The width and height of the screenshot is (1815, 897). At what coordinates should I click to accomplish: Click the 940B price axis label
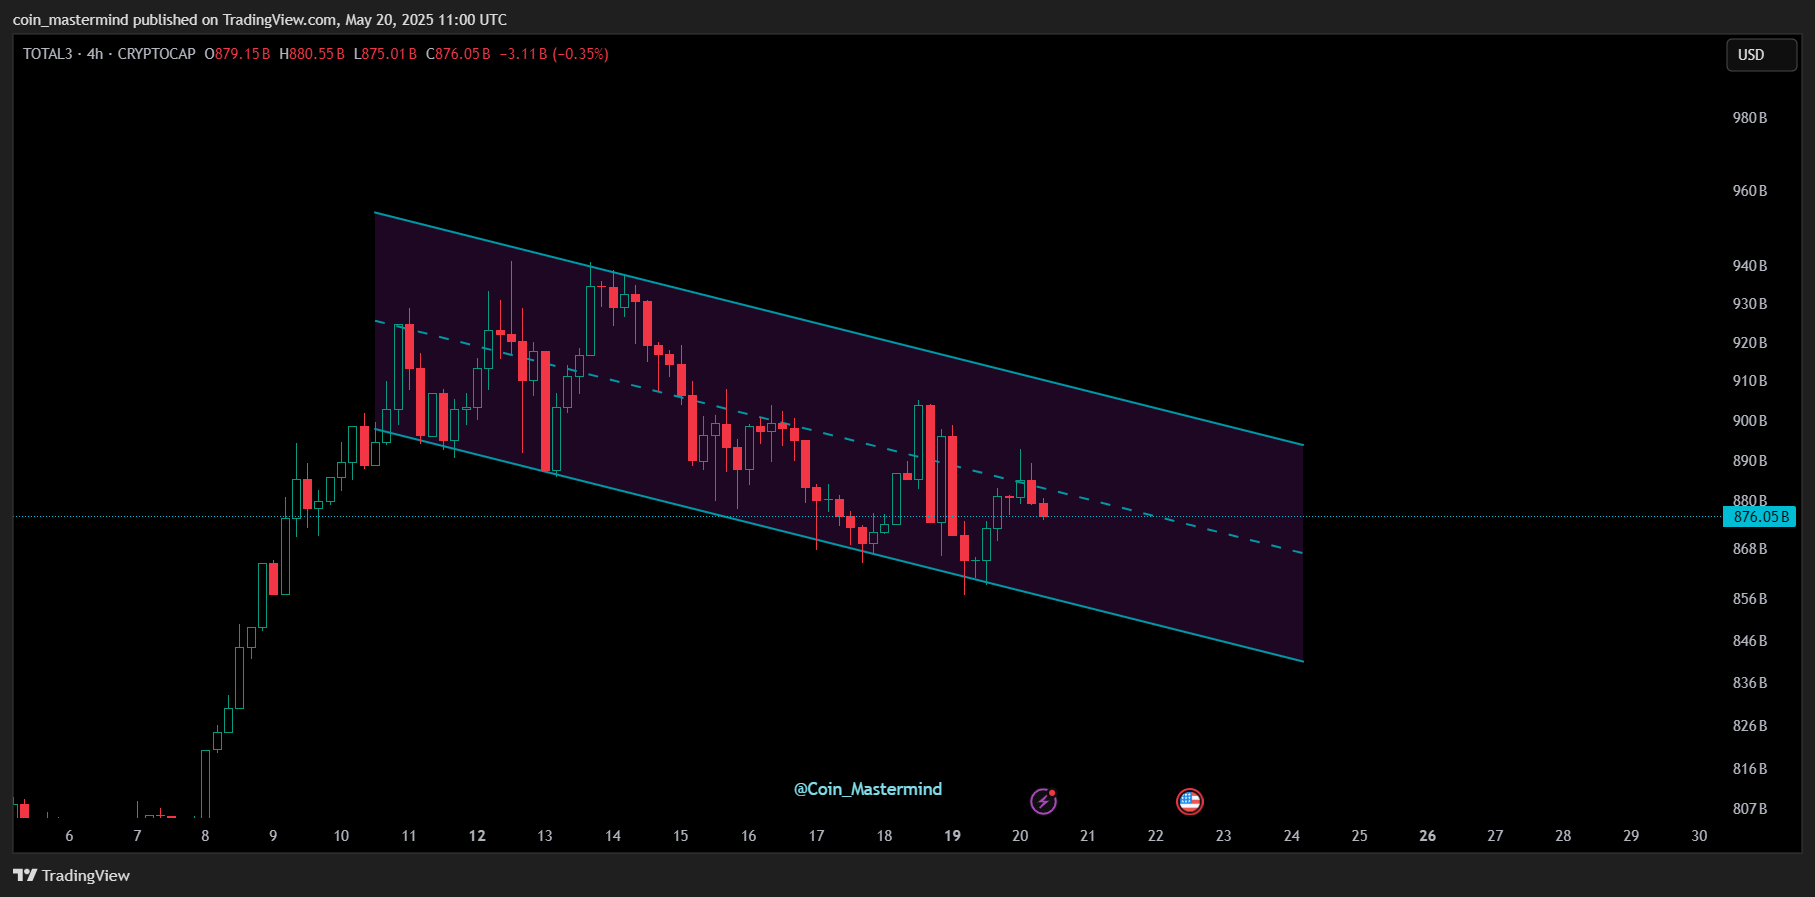point(1750,266)
